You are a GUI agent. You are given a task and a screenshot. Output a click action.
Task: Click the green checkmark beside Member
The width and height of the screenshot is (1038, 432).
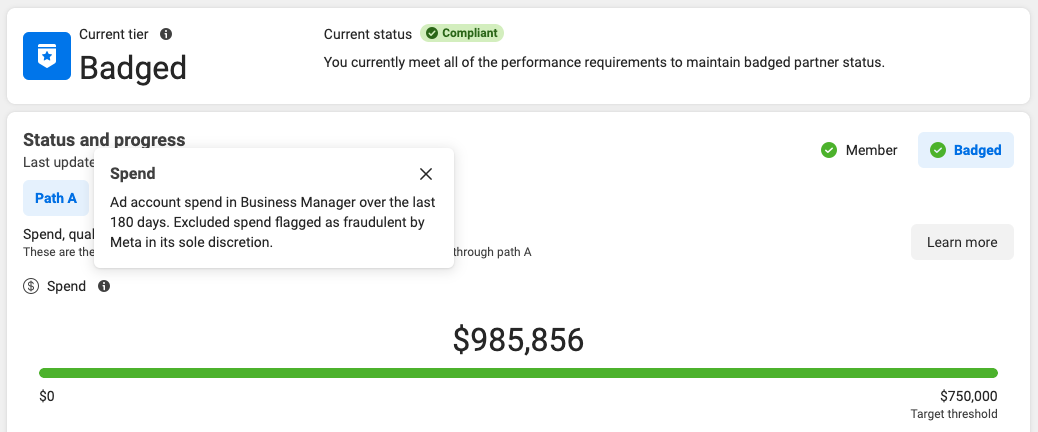pyautogui.click(x=829, y=150)
